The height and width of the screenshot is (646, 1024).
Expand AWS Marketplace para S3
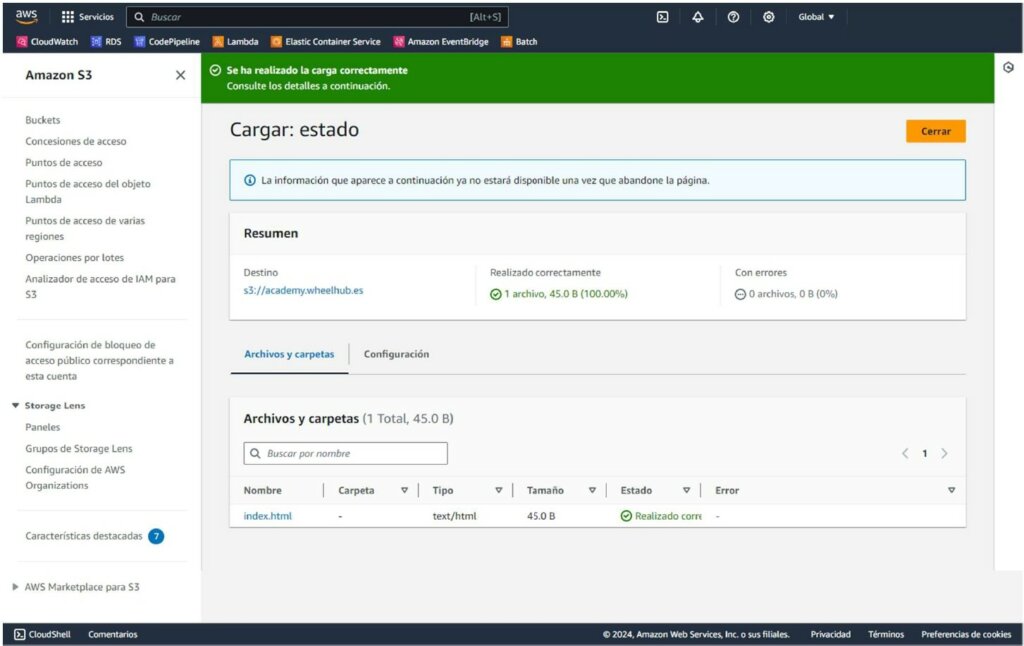click(x=16, y=587)
